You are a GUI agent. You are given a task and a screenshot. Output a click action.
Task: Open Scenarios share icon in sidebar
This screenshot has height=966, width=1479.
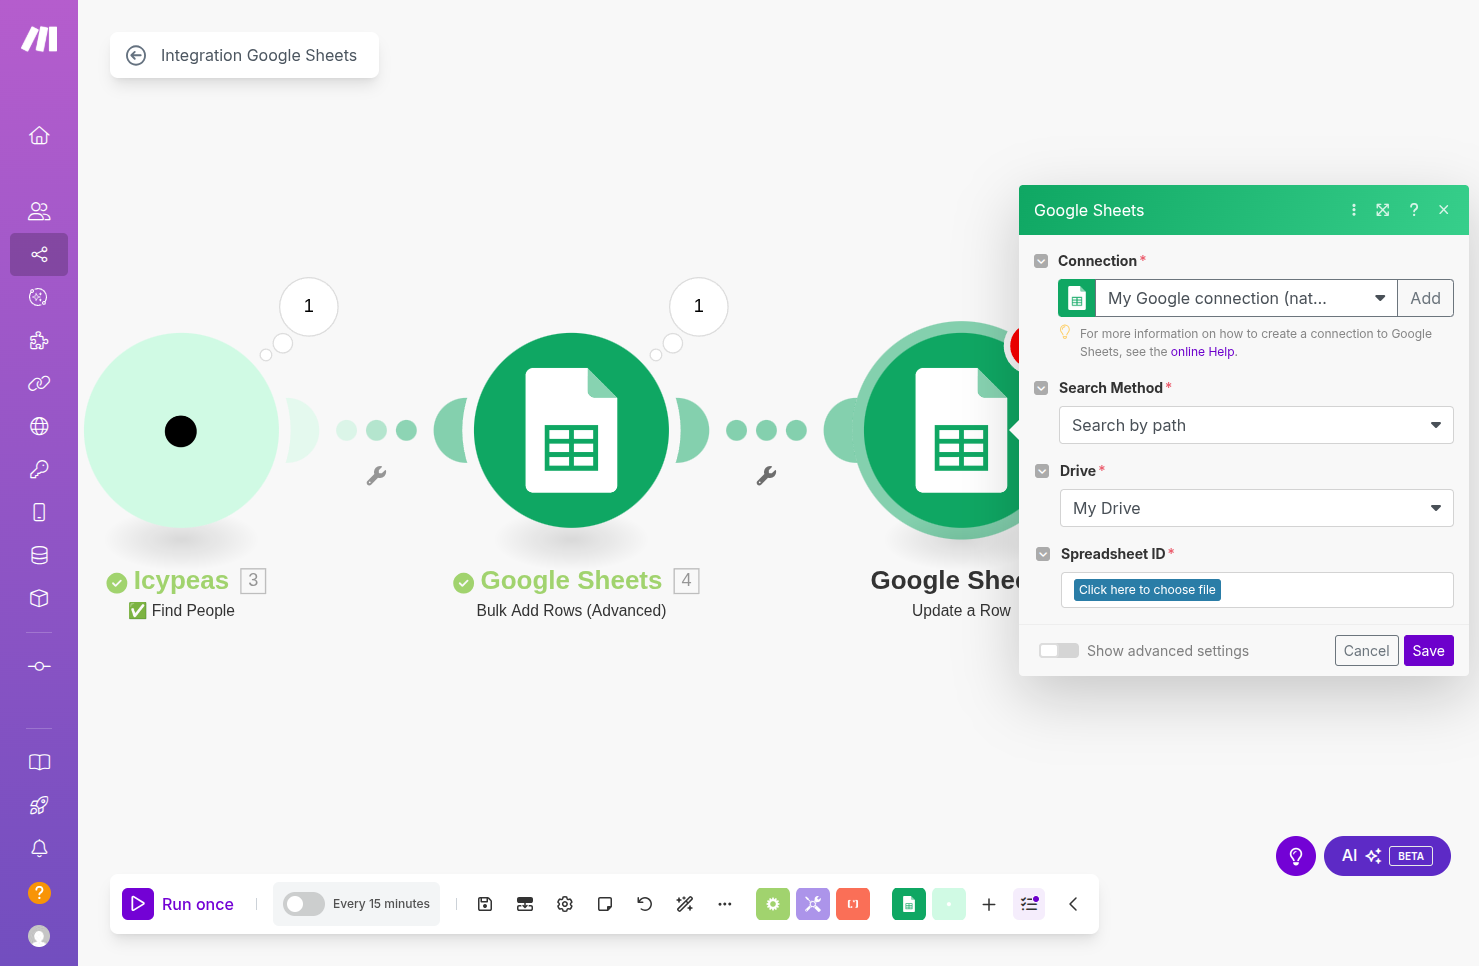pyautogui.click(x=39, y=254)
